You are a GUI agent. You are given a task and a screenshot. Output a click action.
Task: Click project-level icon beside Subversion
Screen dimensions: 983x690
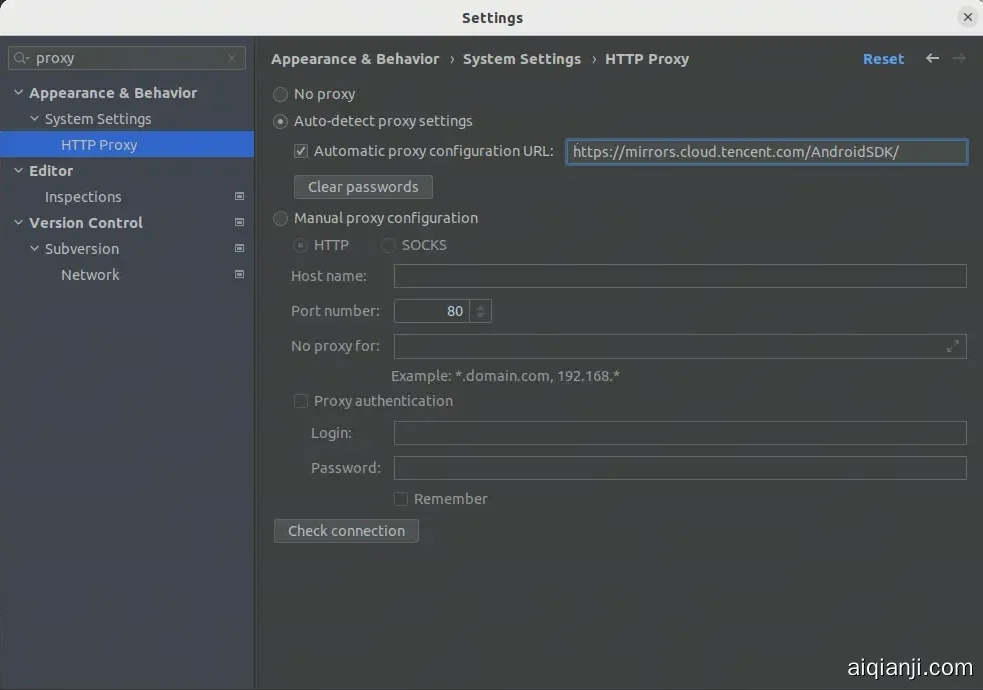239,249
